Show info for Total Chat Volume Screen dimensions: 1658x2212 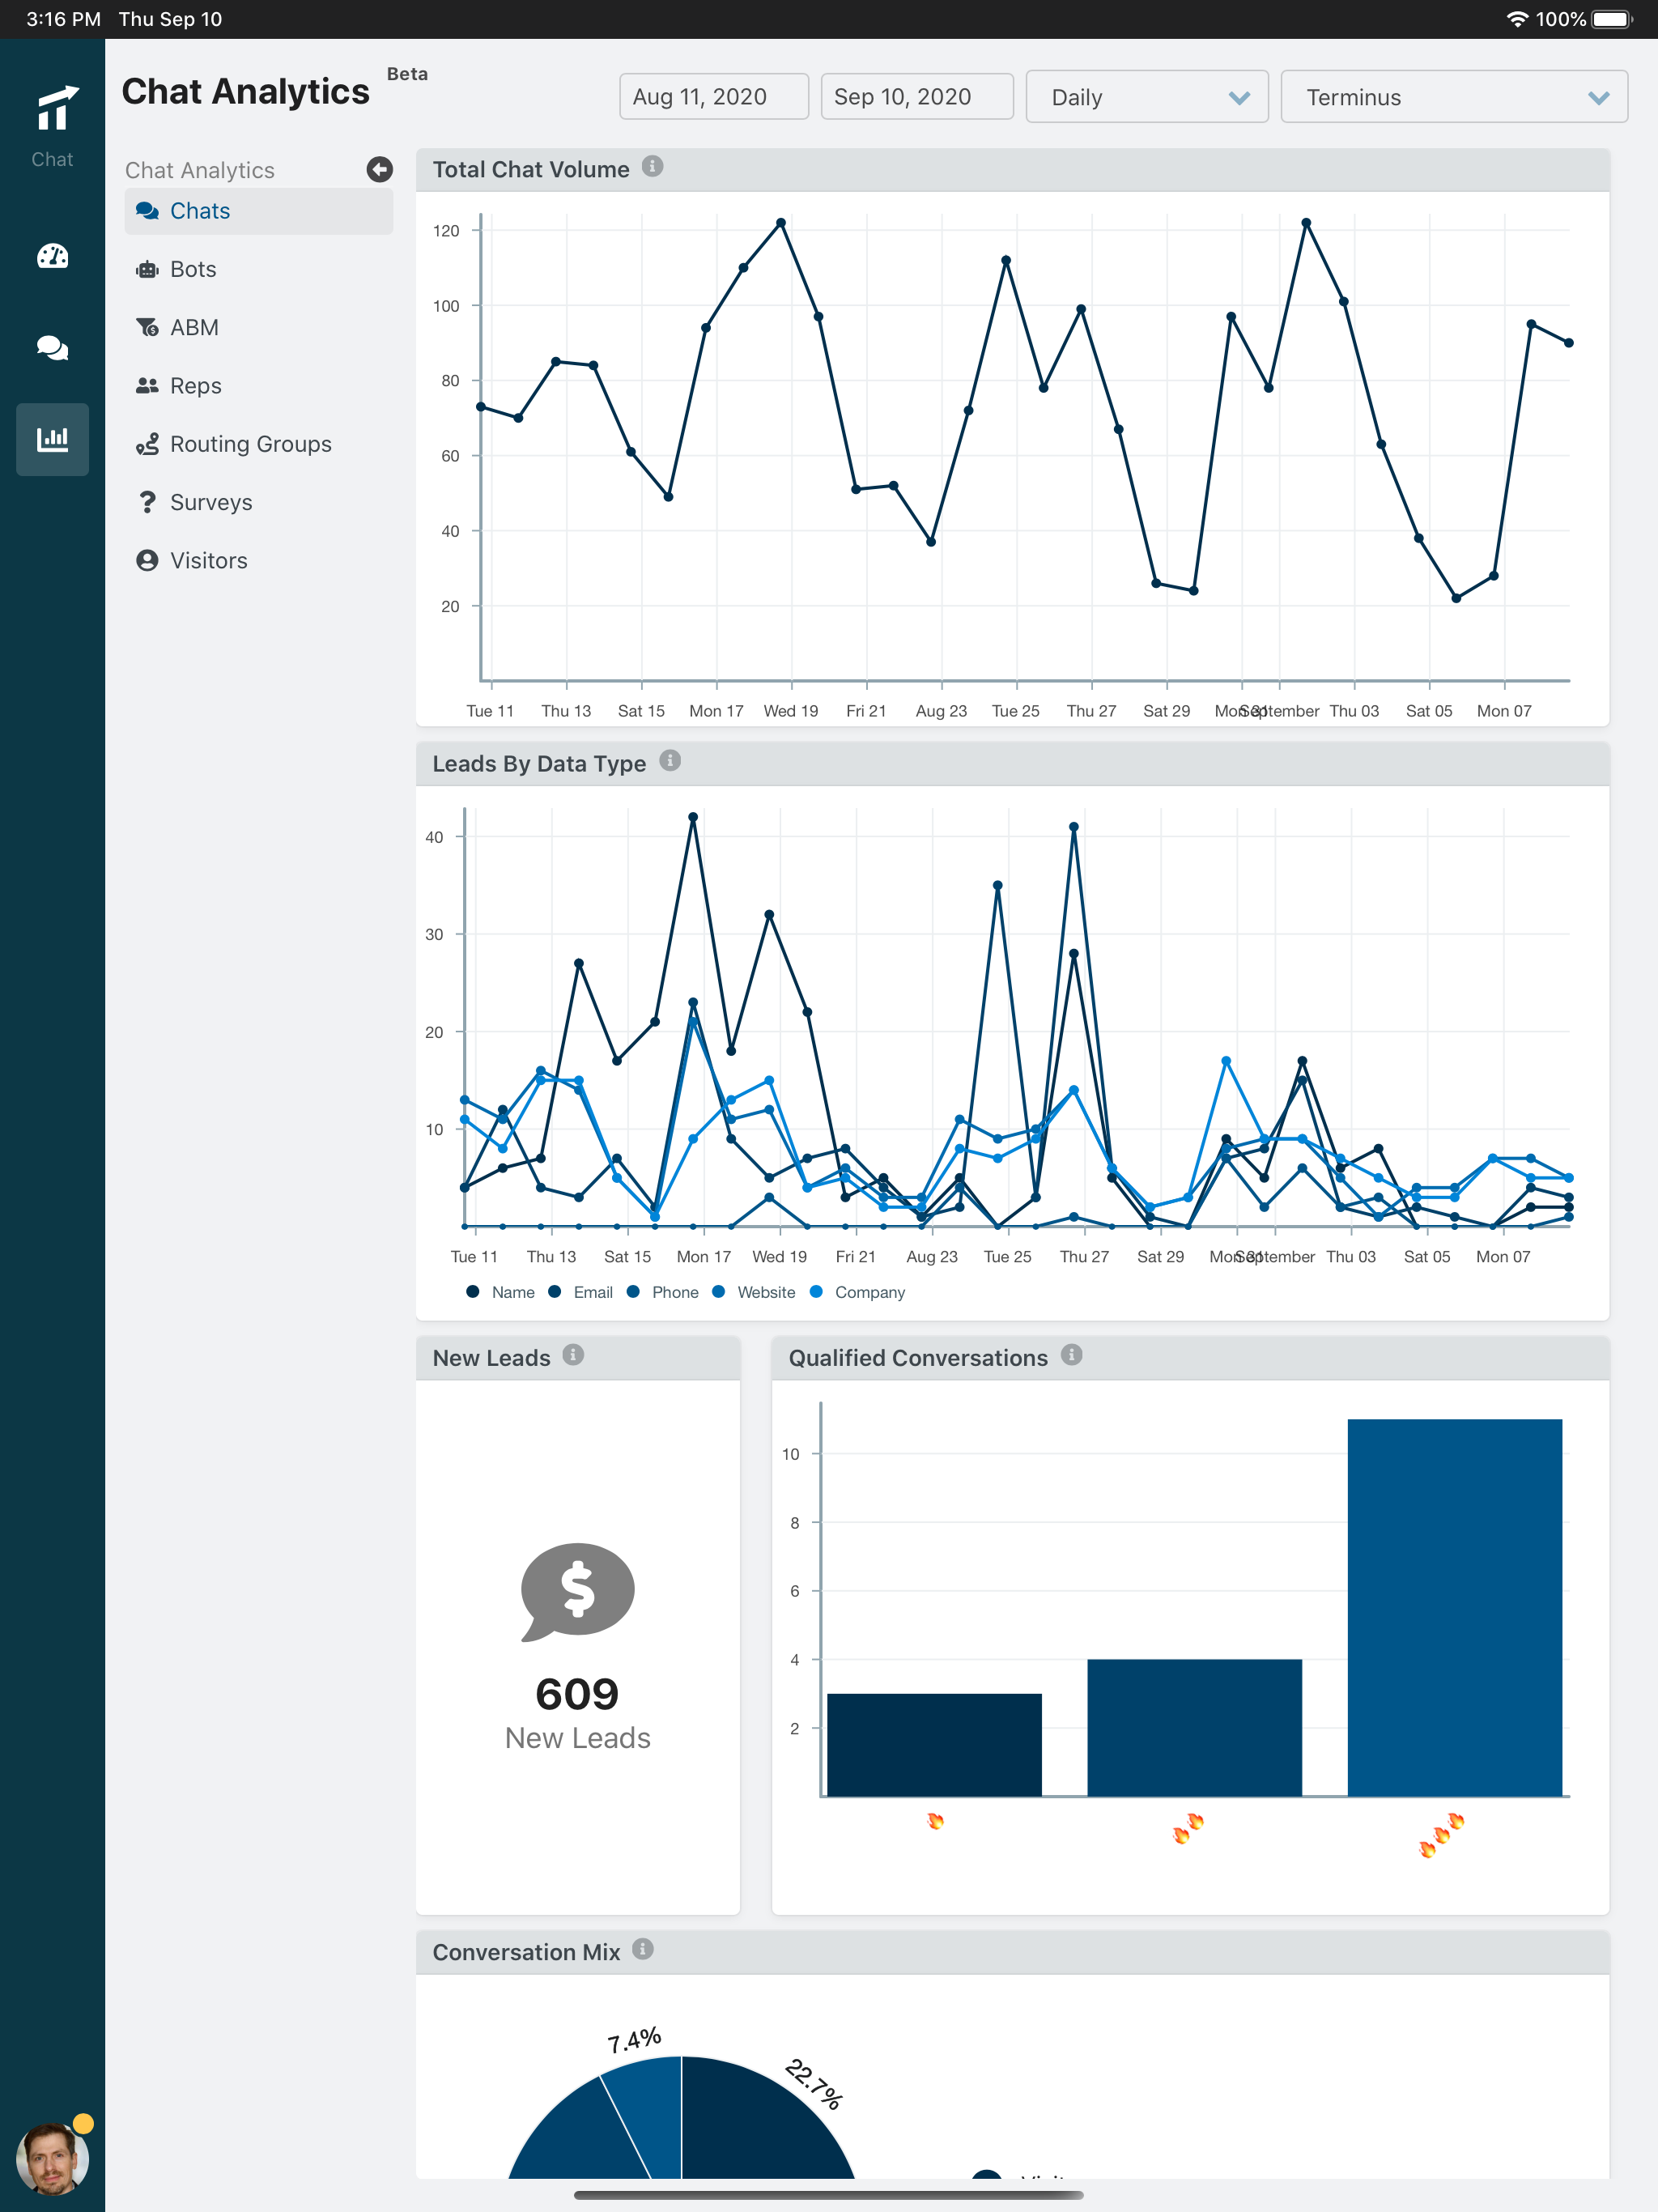coord(652,167)
